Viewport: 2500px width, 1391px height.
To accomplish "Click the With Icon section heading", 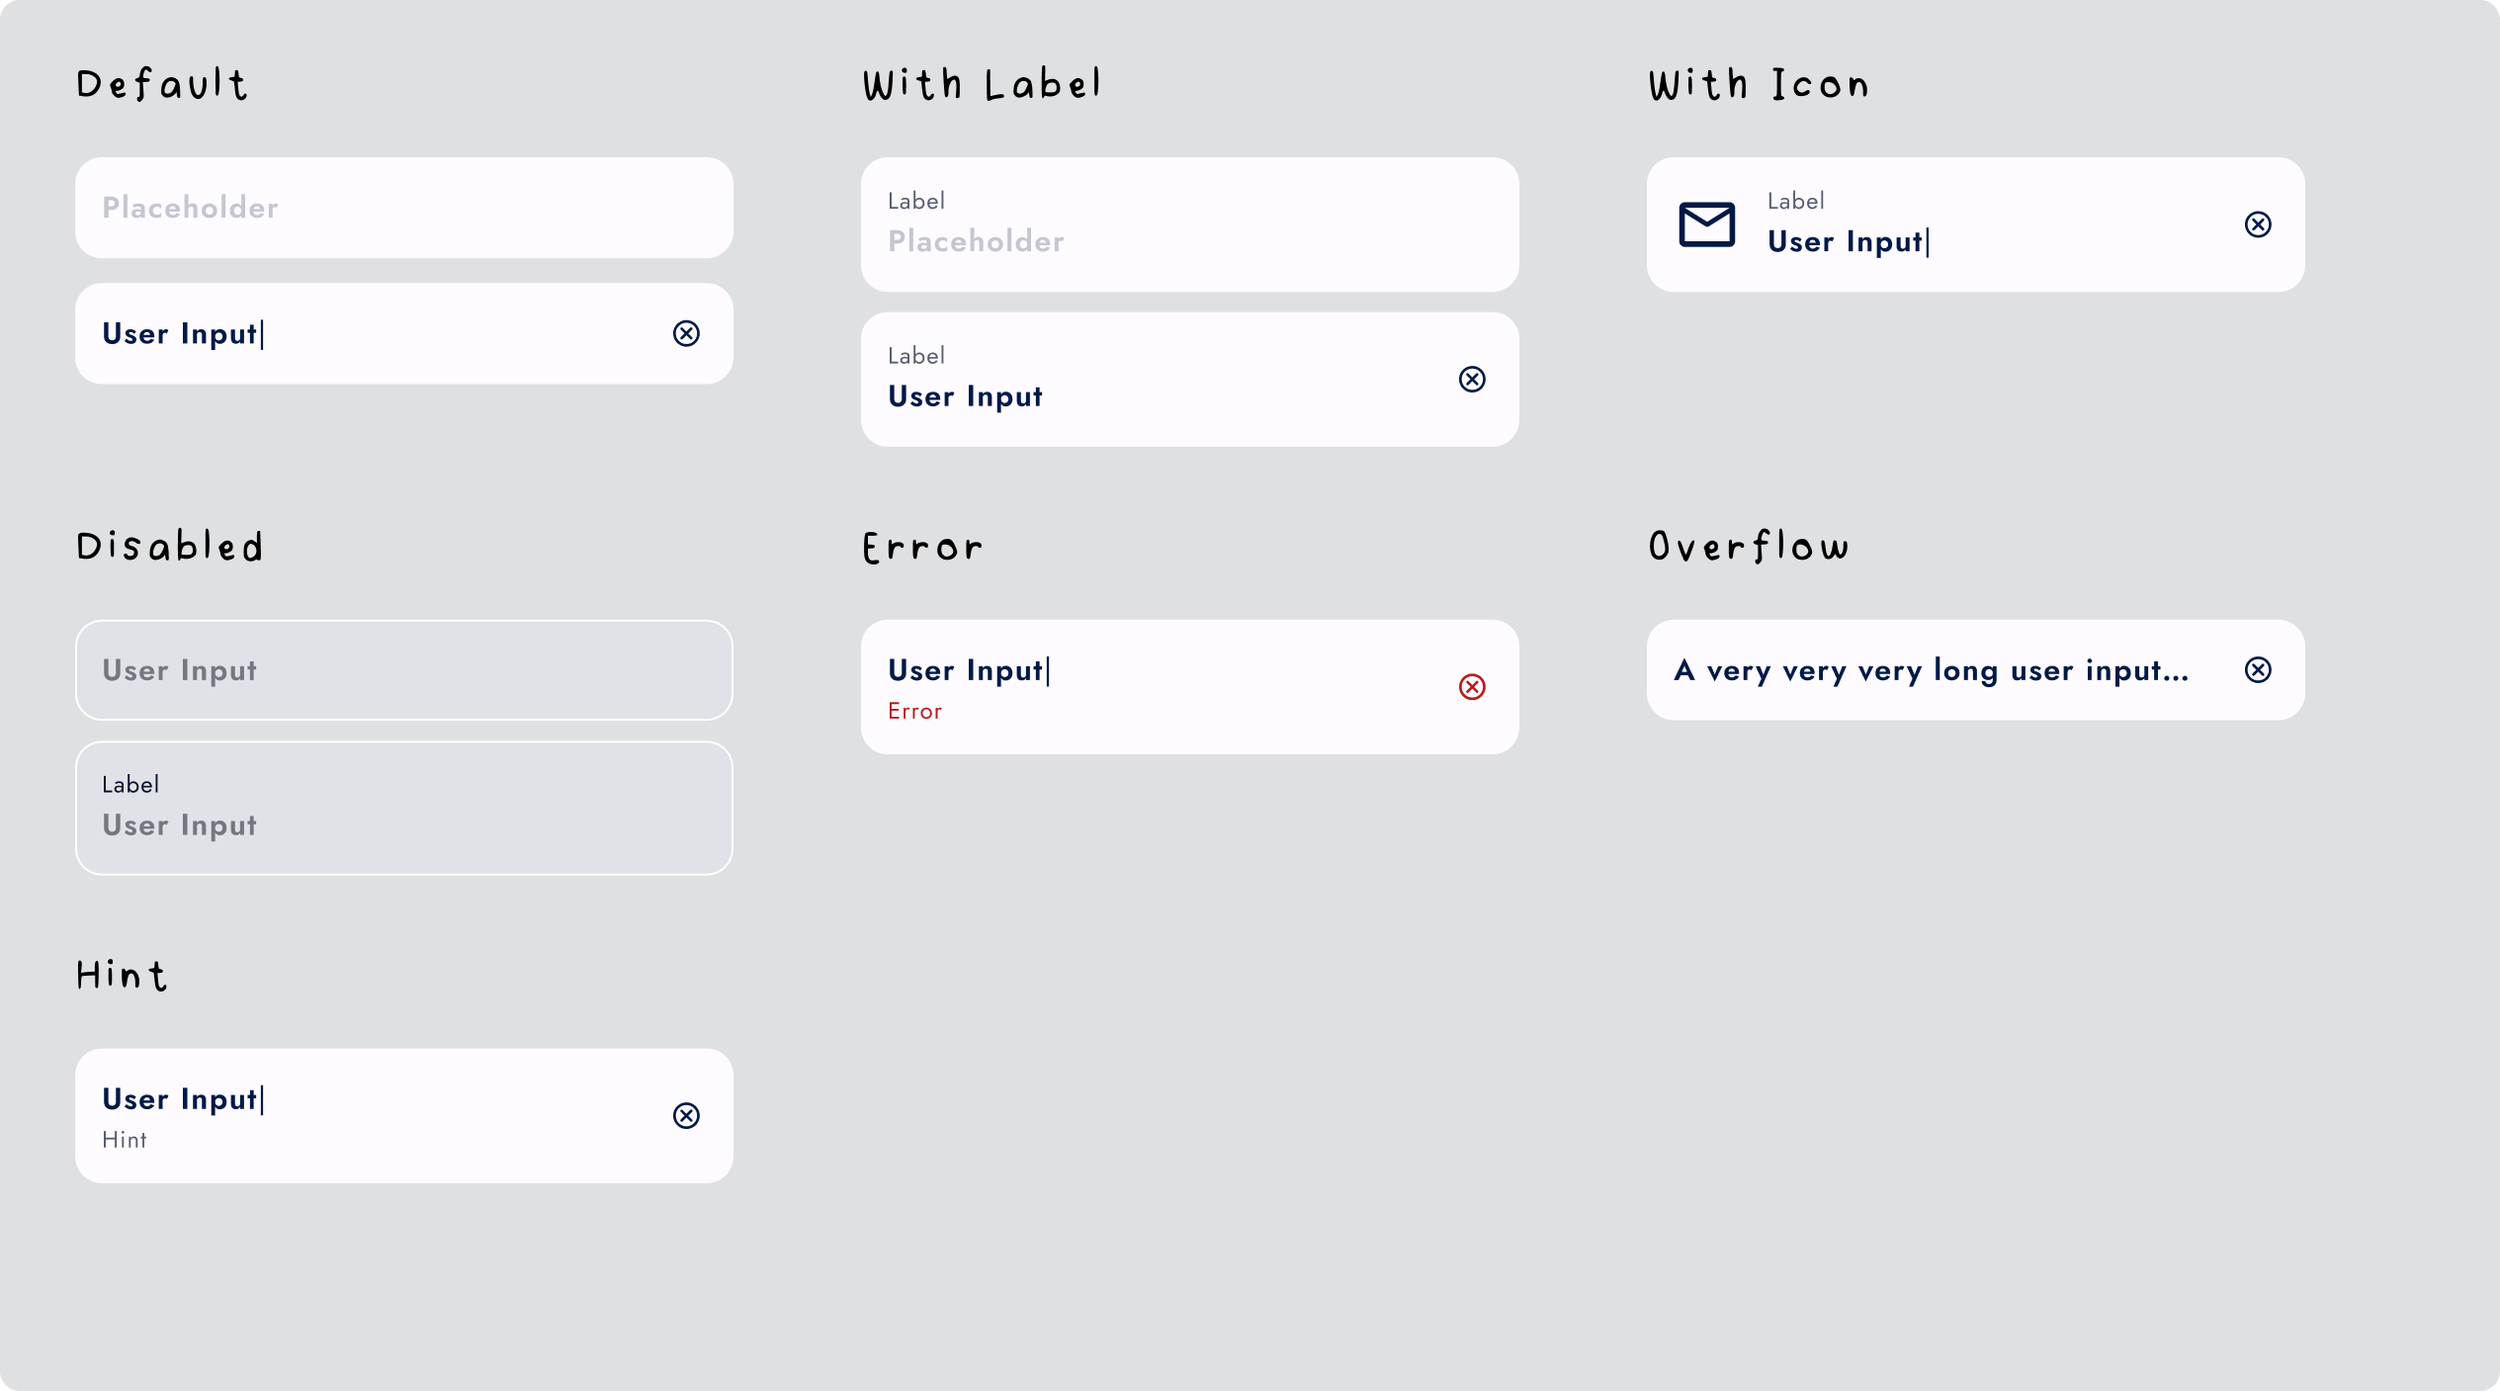I will click(x=1758, y=85).
